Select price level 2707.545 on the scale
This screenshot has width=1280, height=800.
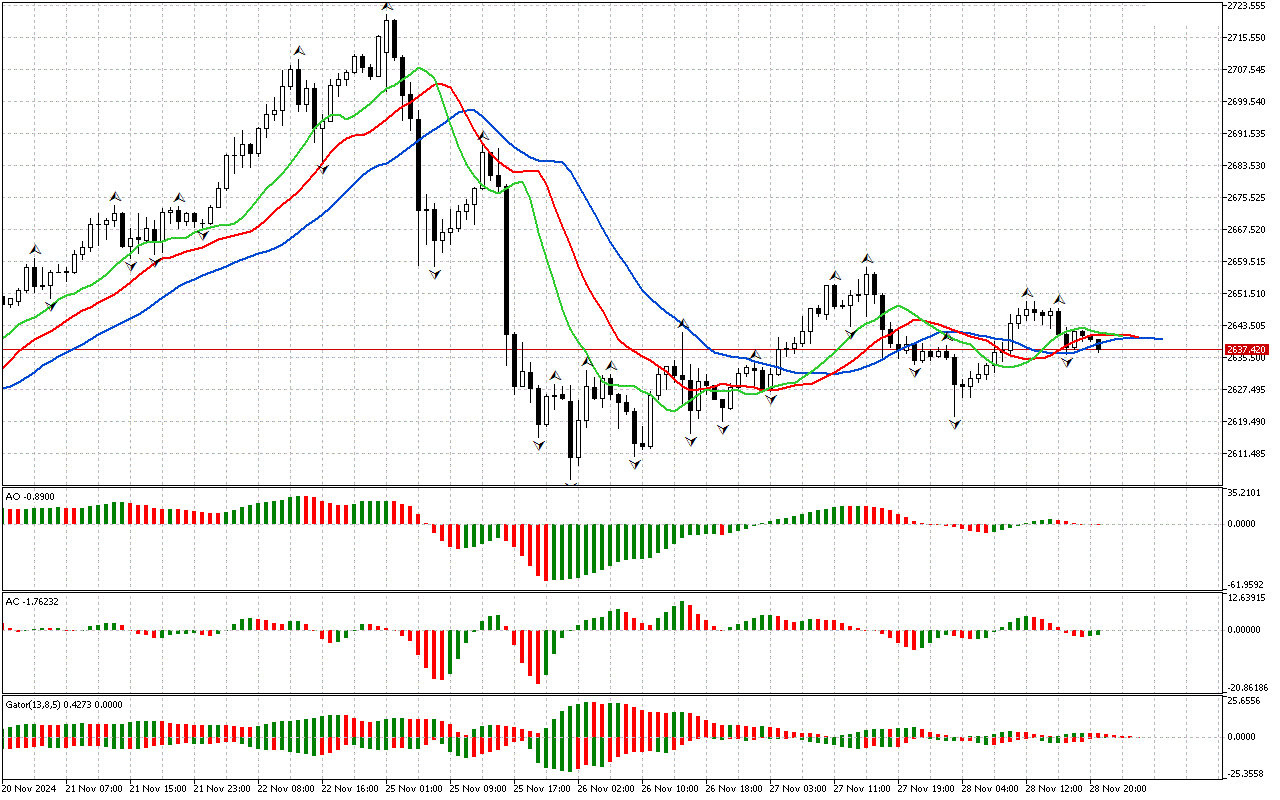point(1246,70)
